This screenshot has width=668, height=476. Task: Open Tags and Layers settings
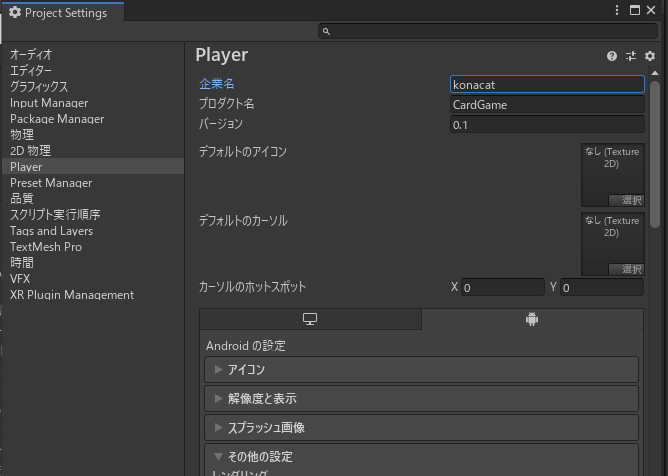(93, 231)
